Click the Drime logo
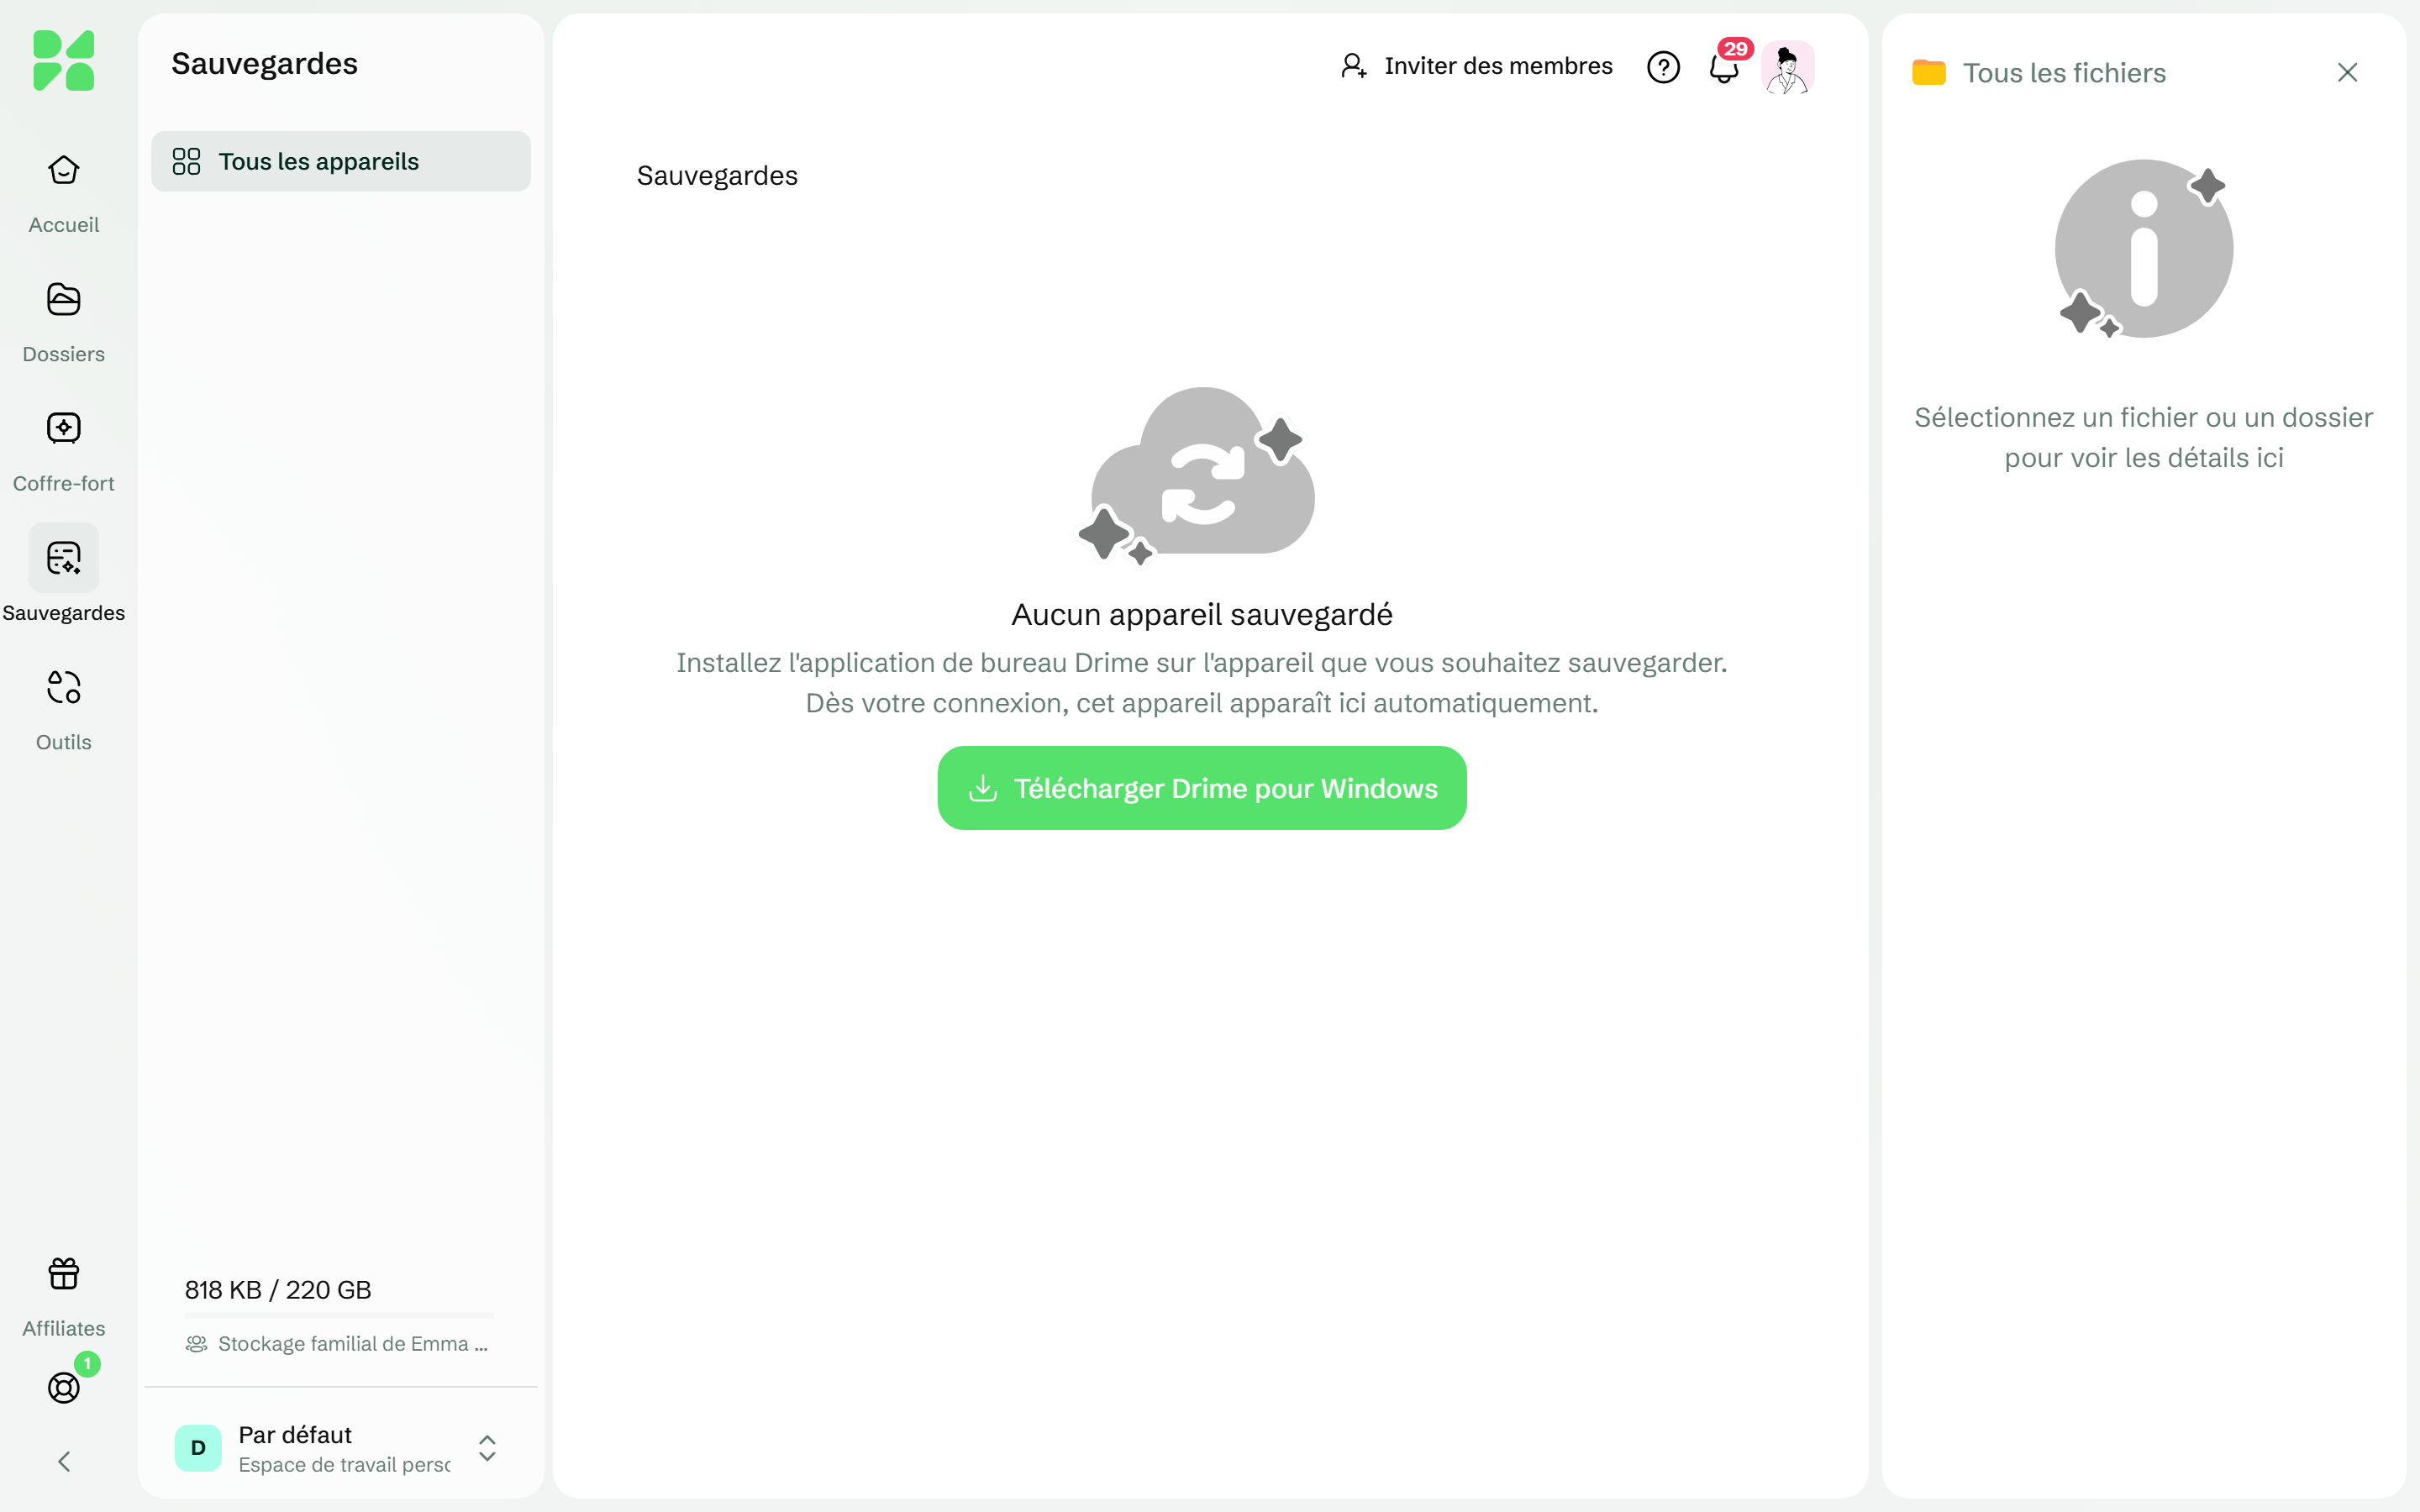The width and height of the screenshot is (2420, 1512). click(63, 60)
